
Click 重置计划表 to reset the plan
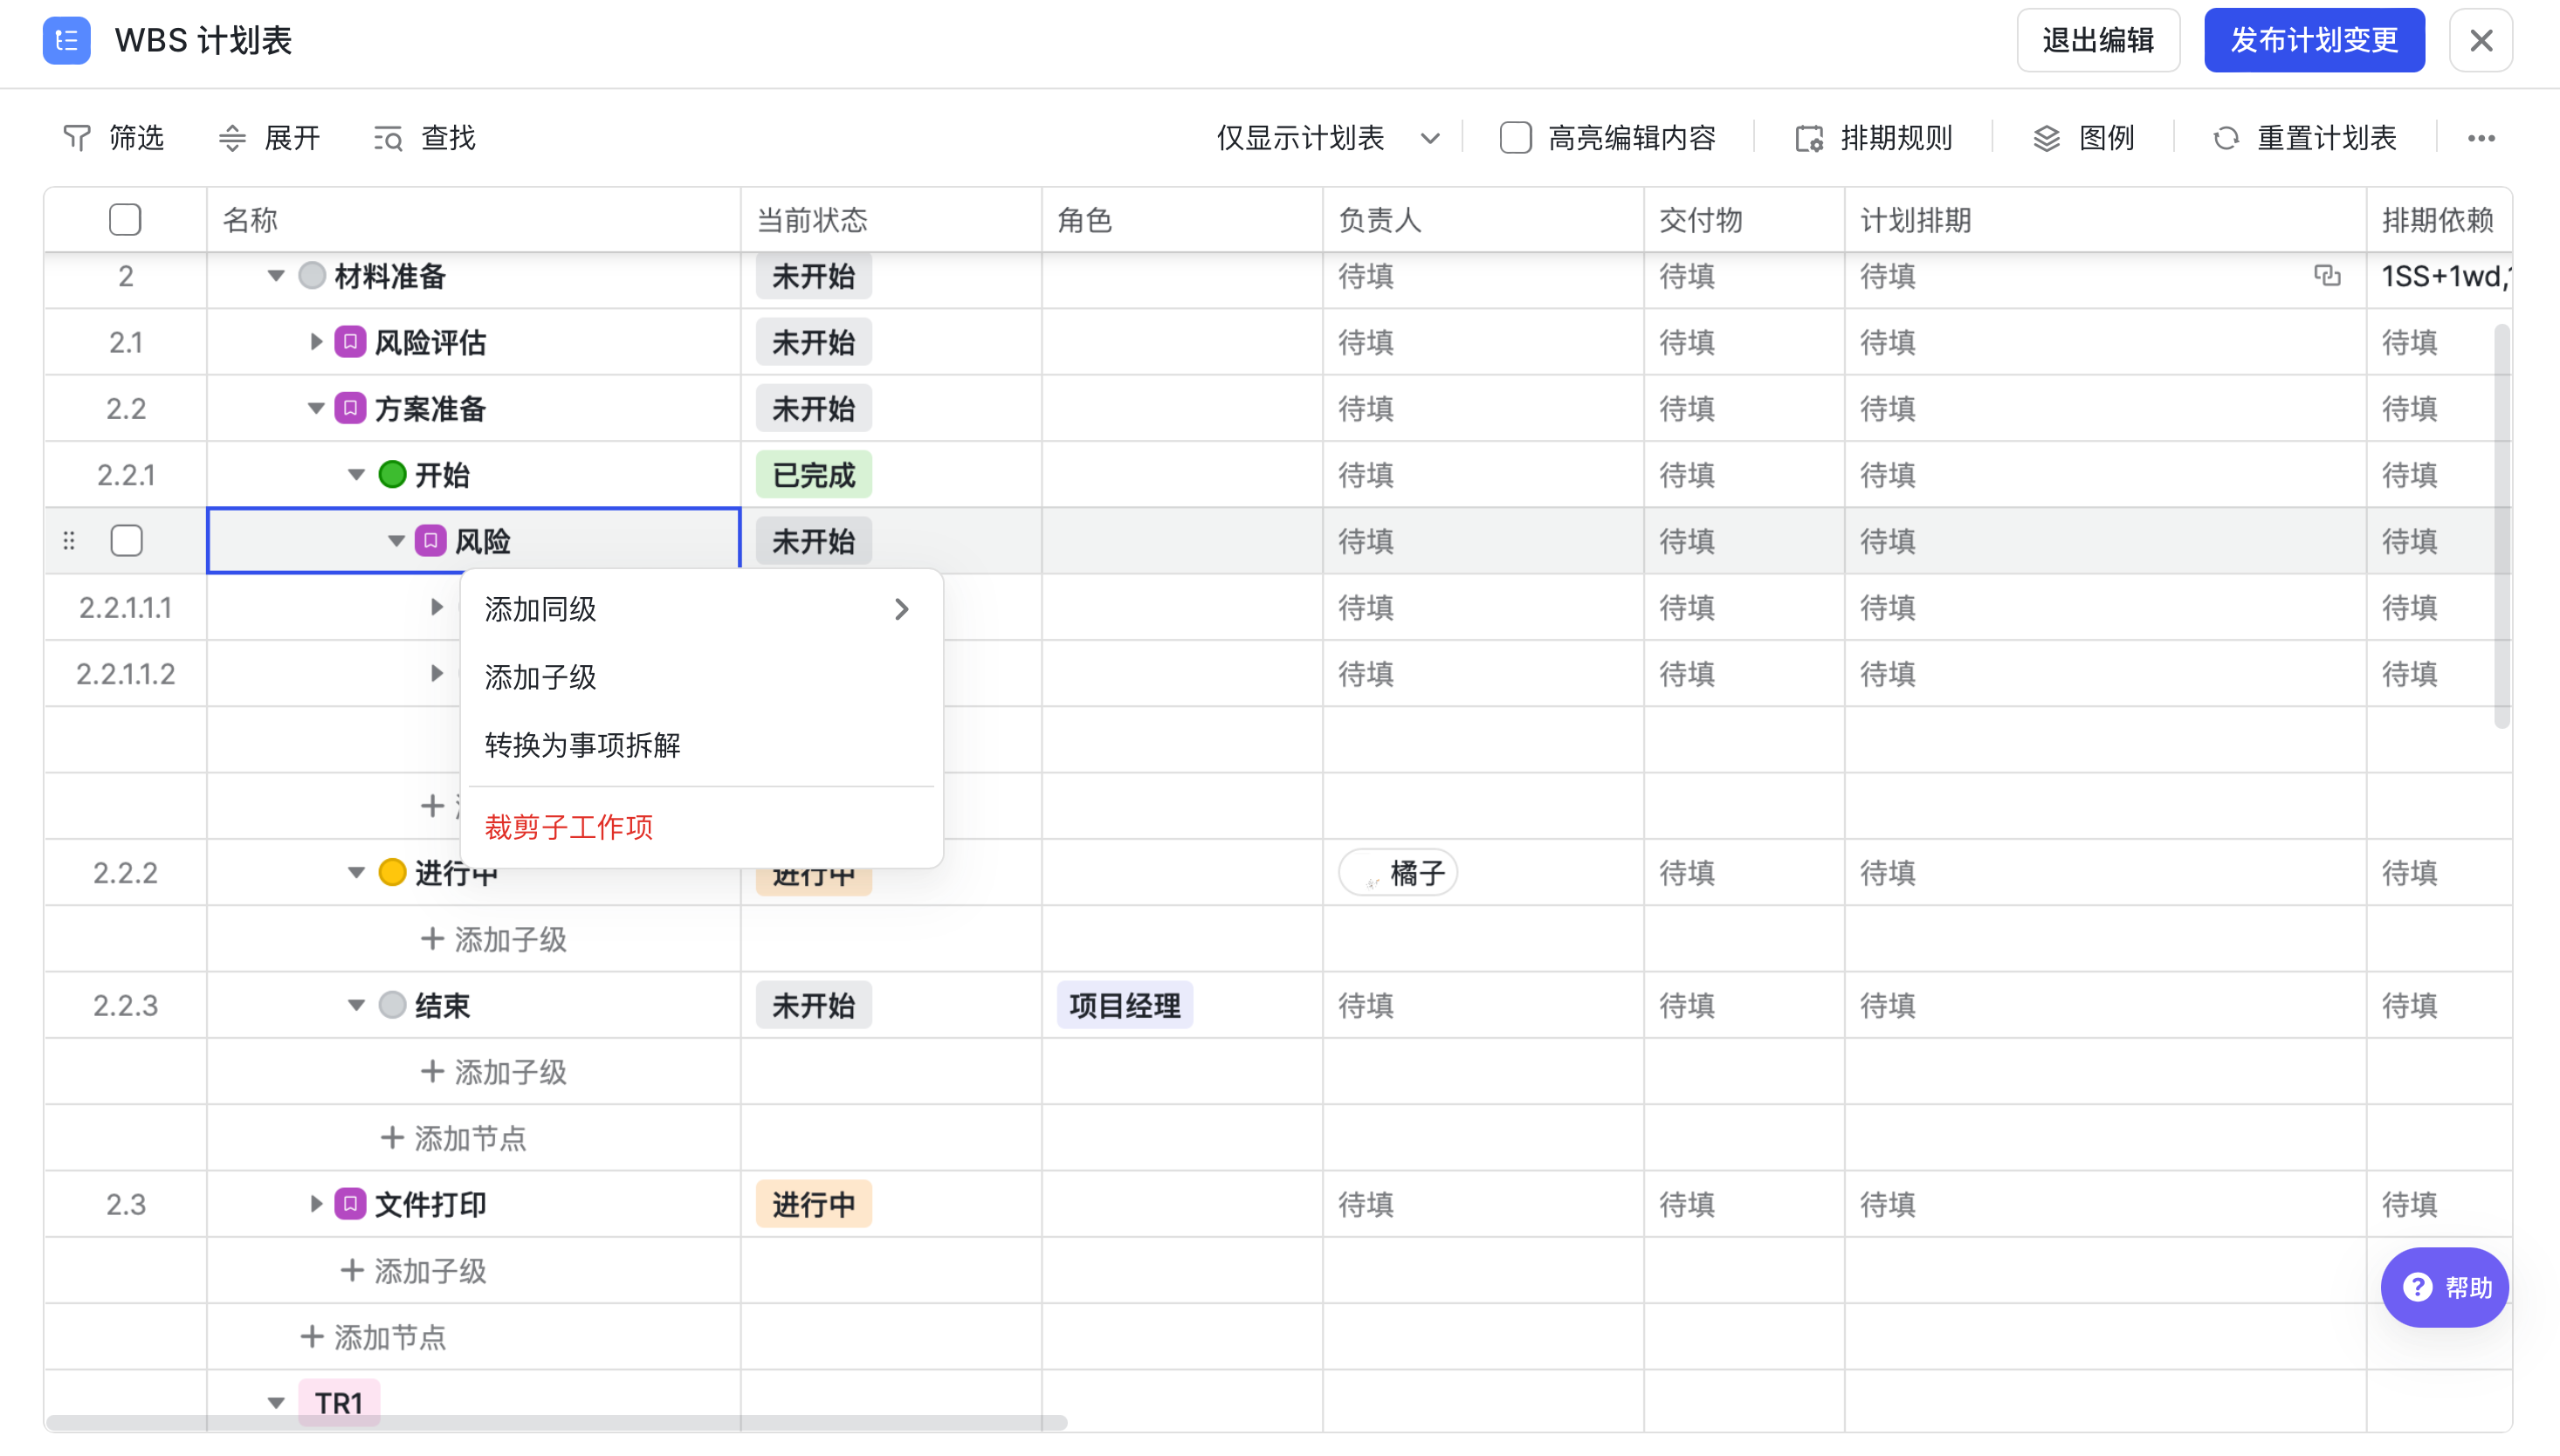click(x=2304, y=137)
